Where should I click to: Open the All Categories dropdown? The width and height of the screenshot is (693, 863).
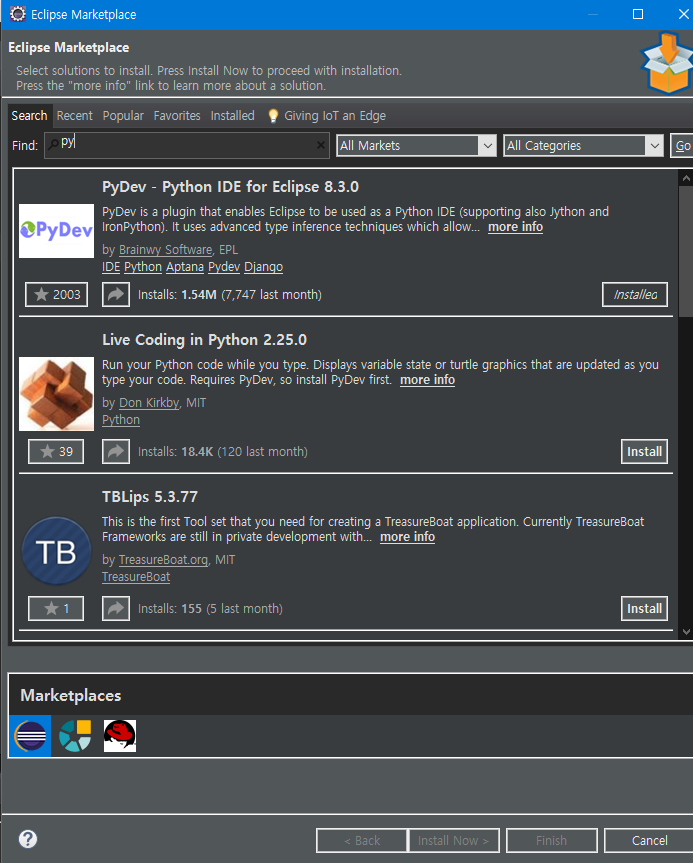click(x=583, y=145)
